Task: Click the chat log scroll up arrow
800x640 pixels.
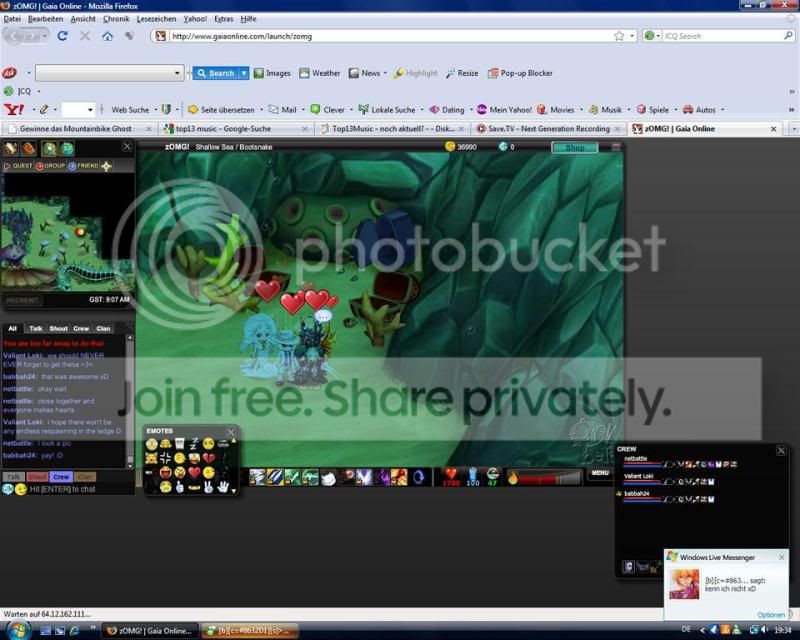Action: [x=130, y=338]
